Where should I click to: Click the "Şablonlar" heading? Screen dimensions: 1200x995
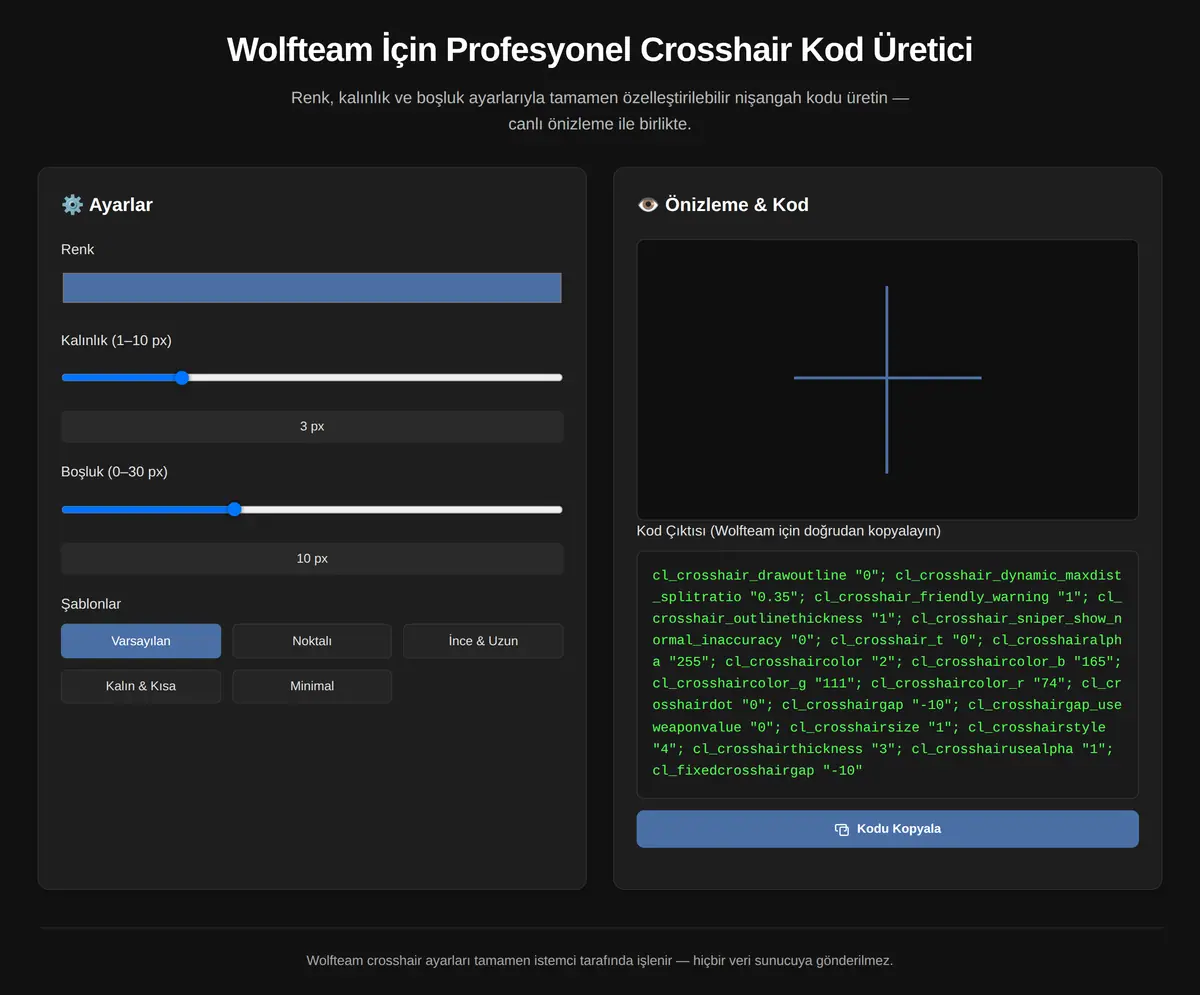91,603
